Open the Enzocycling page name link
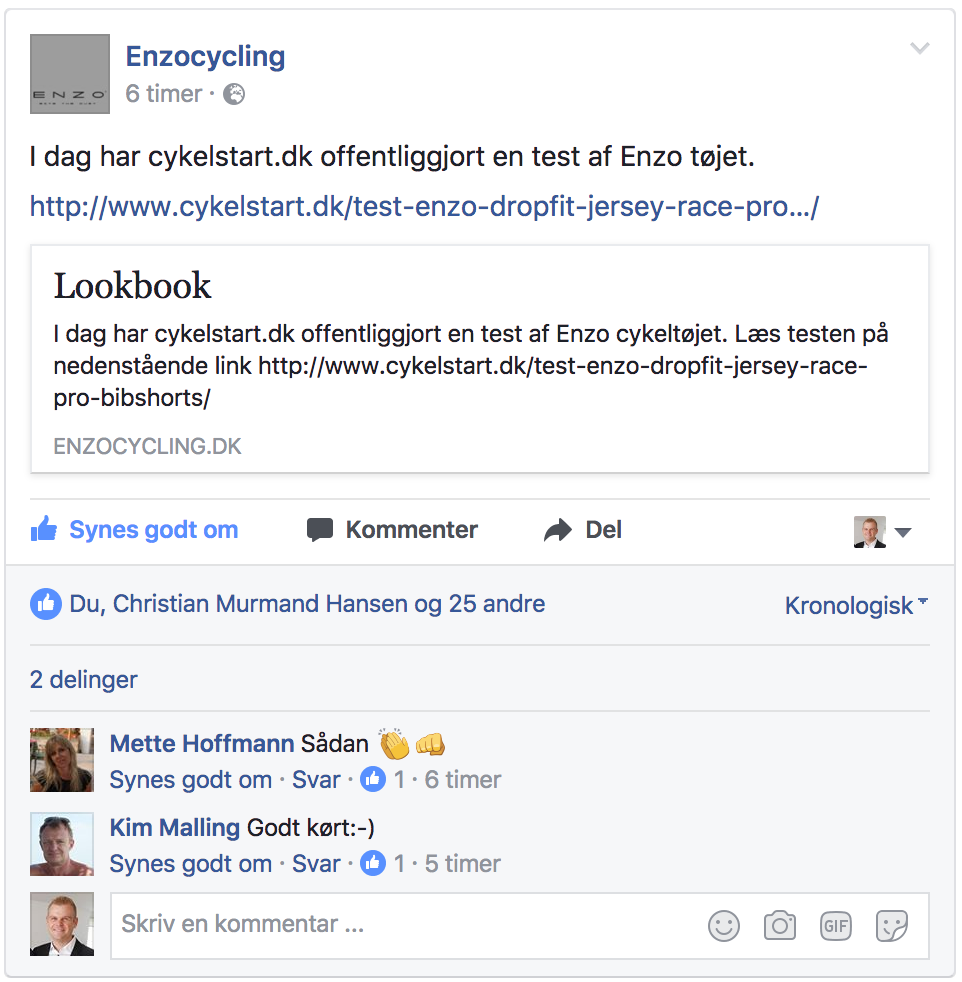 (205, 56)
